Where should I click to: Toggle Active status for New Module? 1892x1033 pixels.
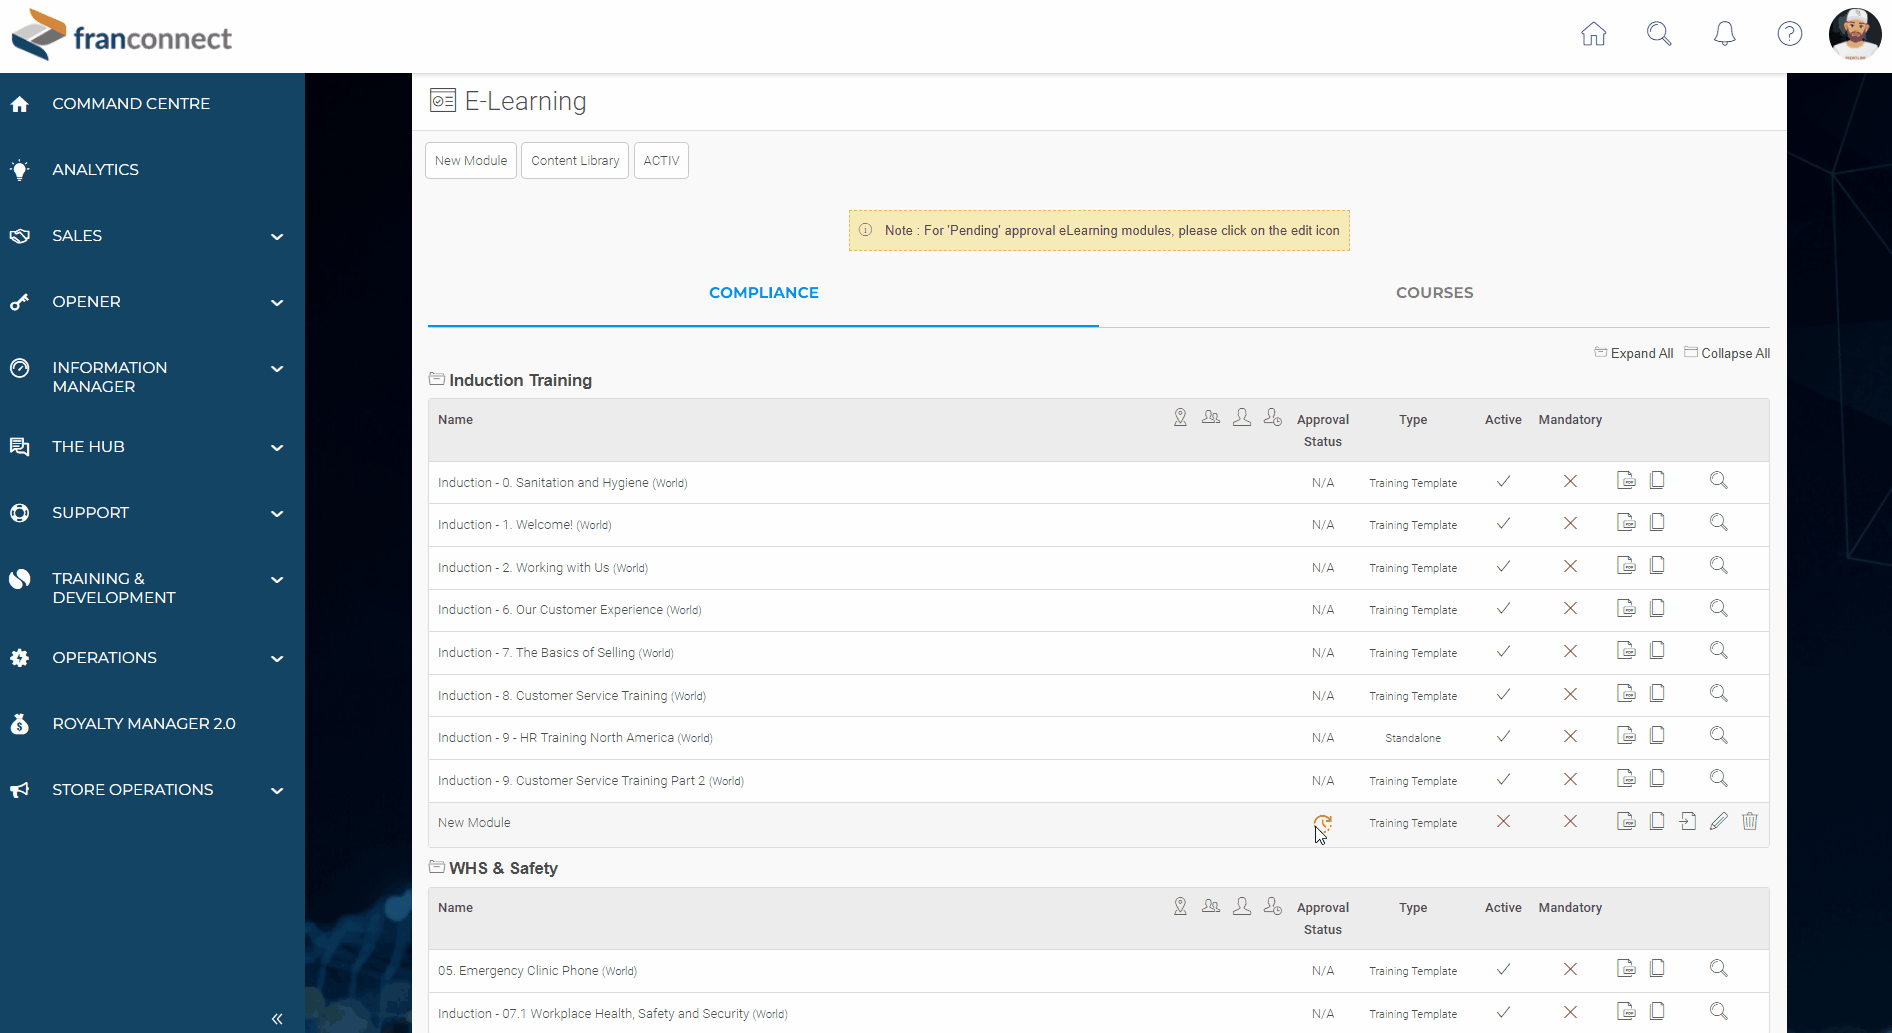pyautogui.click(x=1503, y=822)
